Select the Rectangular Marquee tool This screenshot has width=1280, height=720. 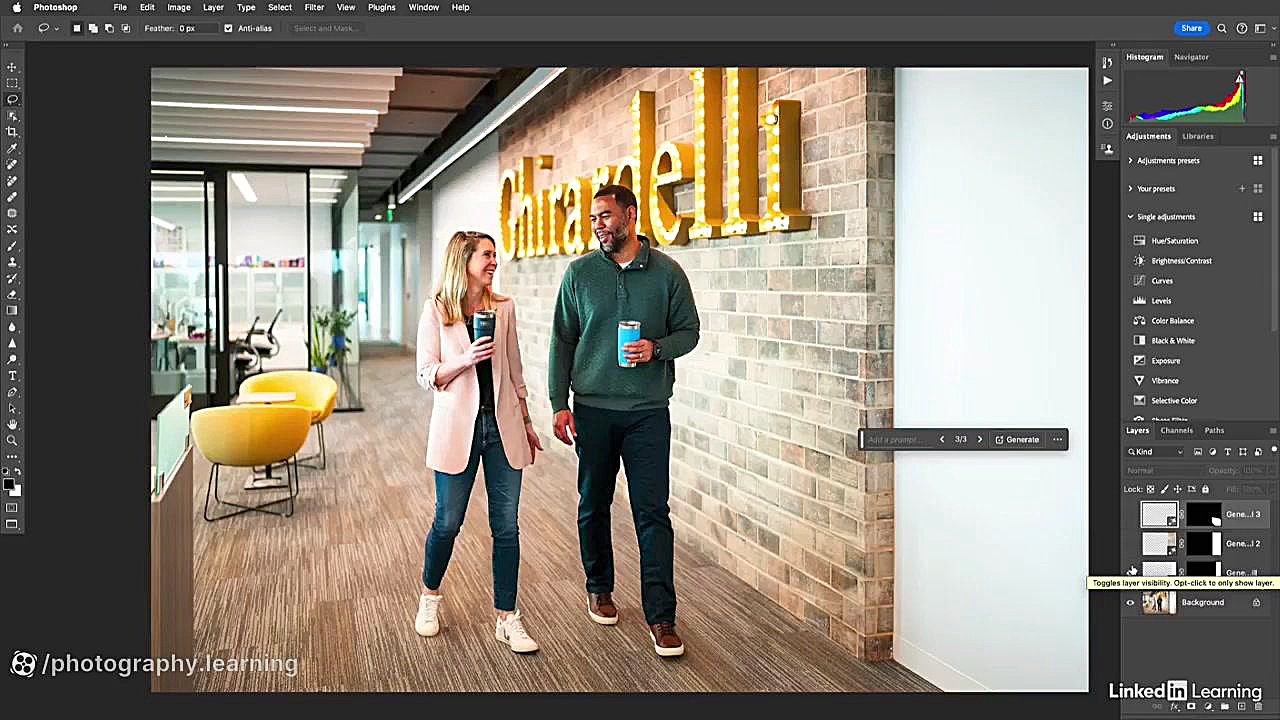[x=12, y=83]
